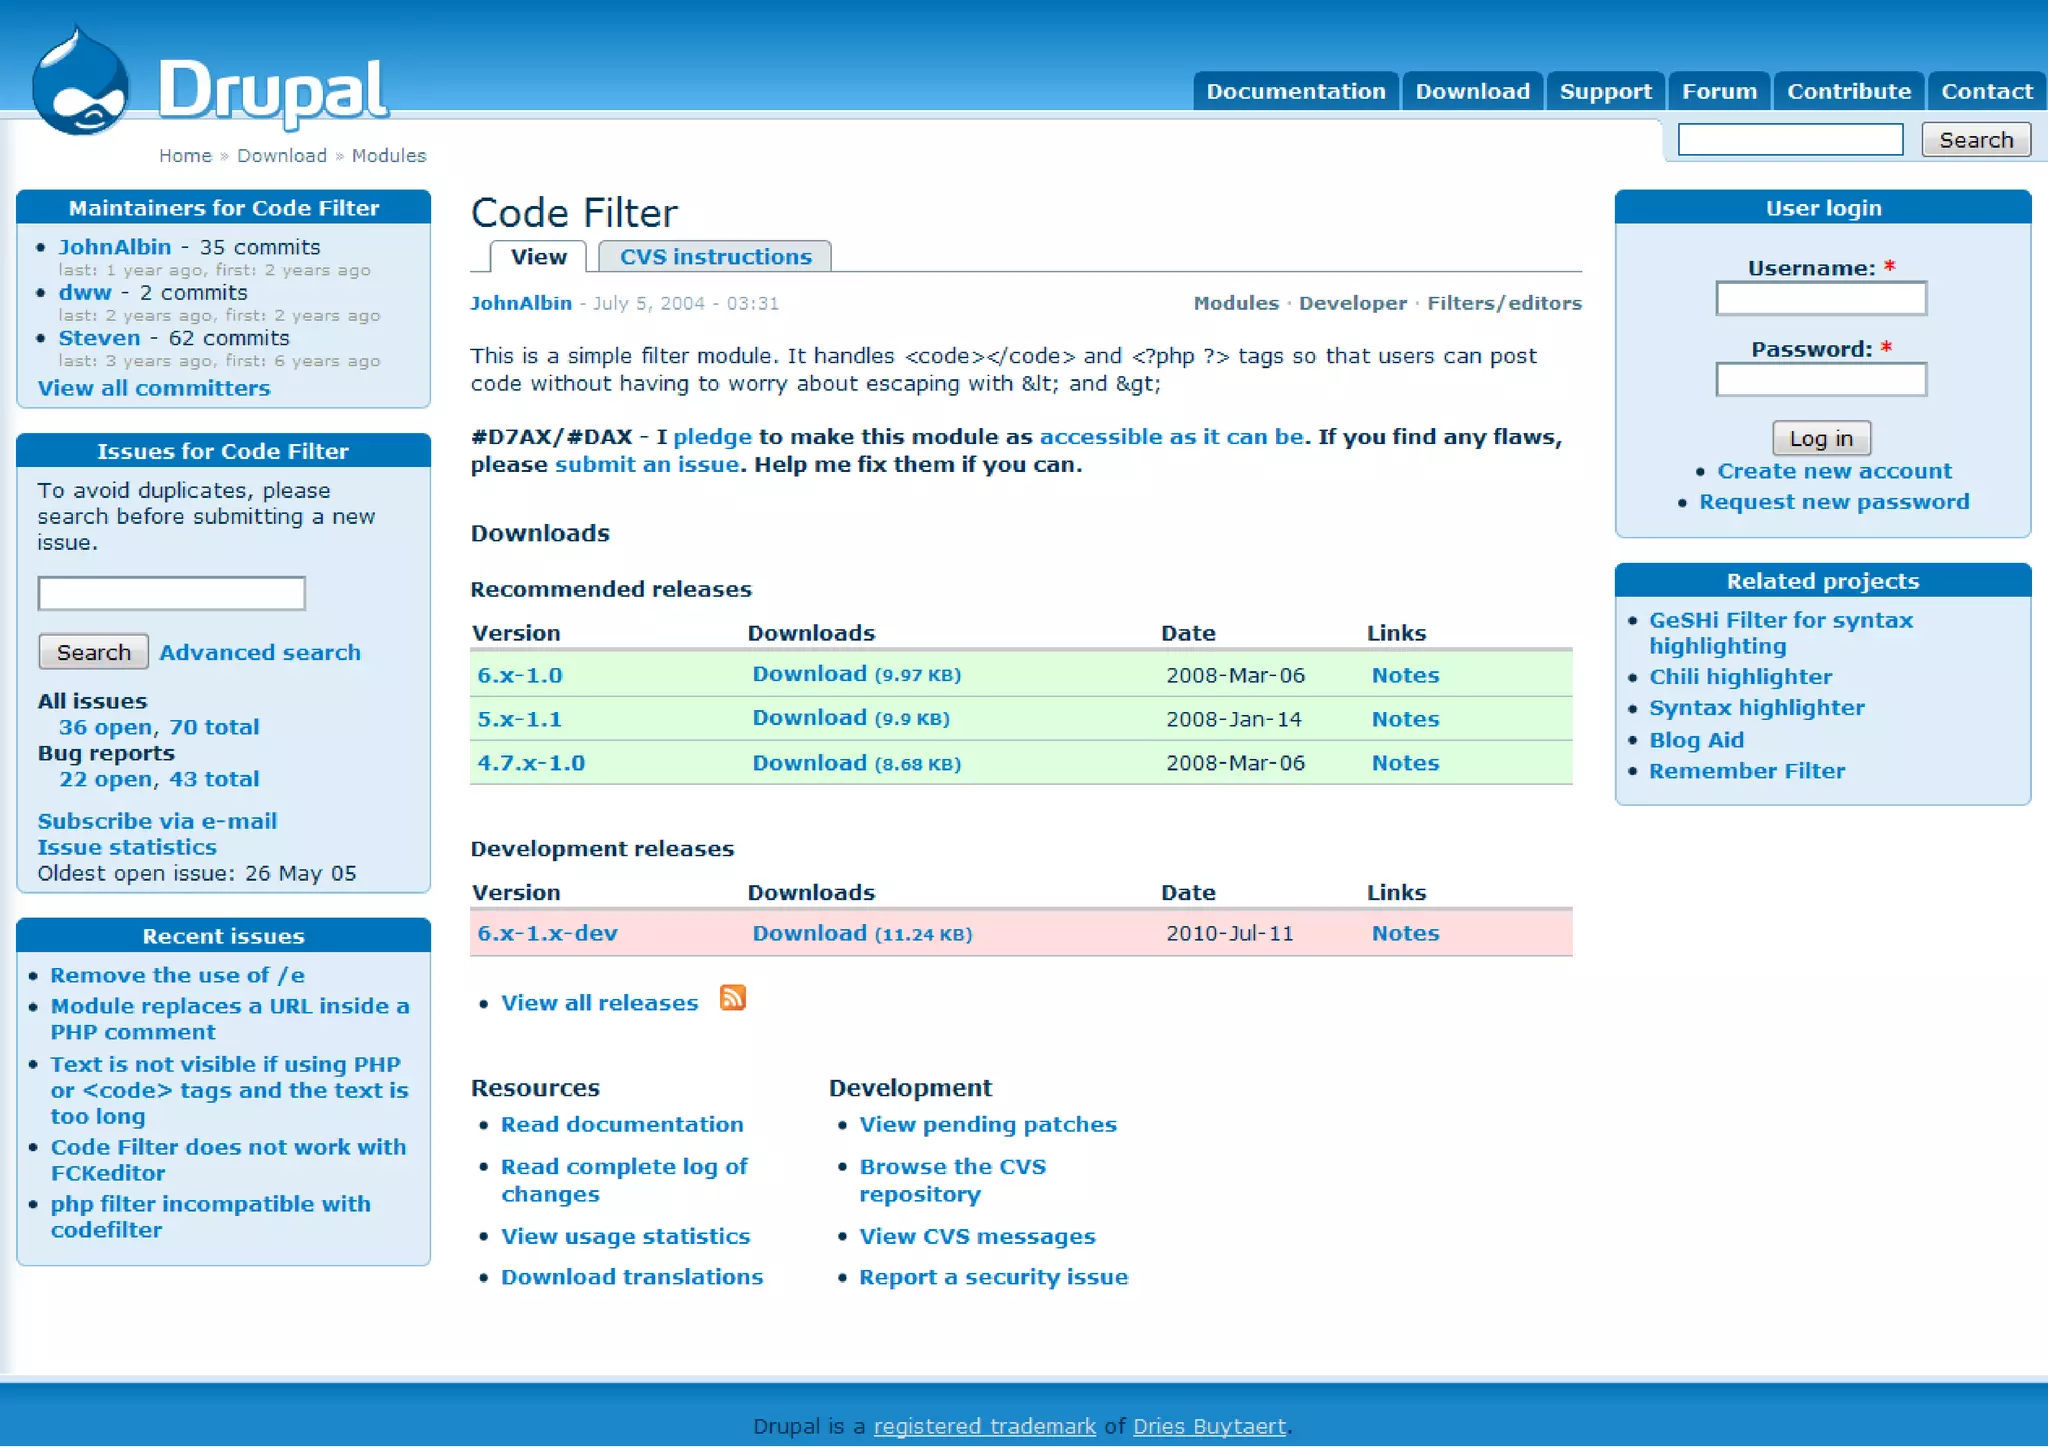2048x1448 pixels.
Task: Click Create new account link
Action: coord(1833,471)
